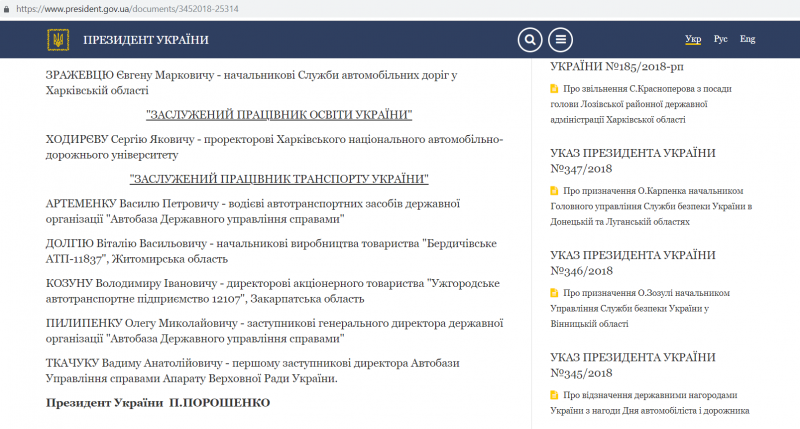This screenshot has height=429, width=800.
Task: Click heading ЗАСЛУЖЕНИЙ ПРАЦІВНИК ОСВІТИ УКРАЇНИ
Action: pos(279,115)
